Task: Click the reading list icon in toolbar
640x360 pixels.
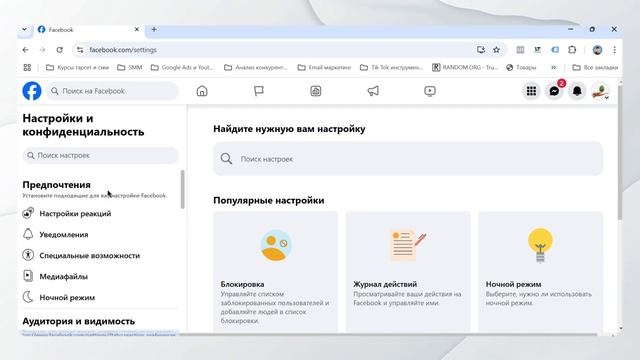Action: [520, 50]
